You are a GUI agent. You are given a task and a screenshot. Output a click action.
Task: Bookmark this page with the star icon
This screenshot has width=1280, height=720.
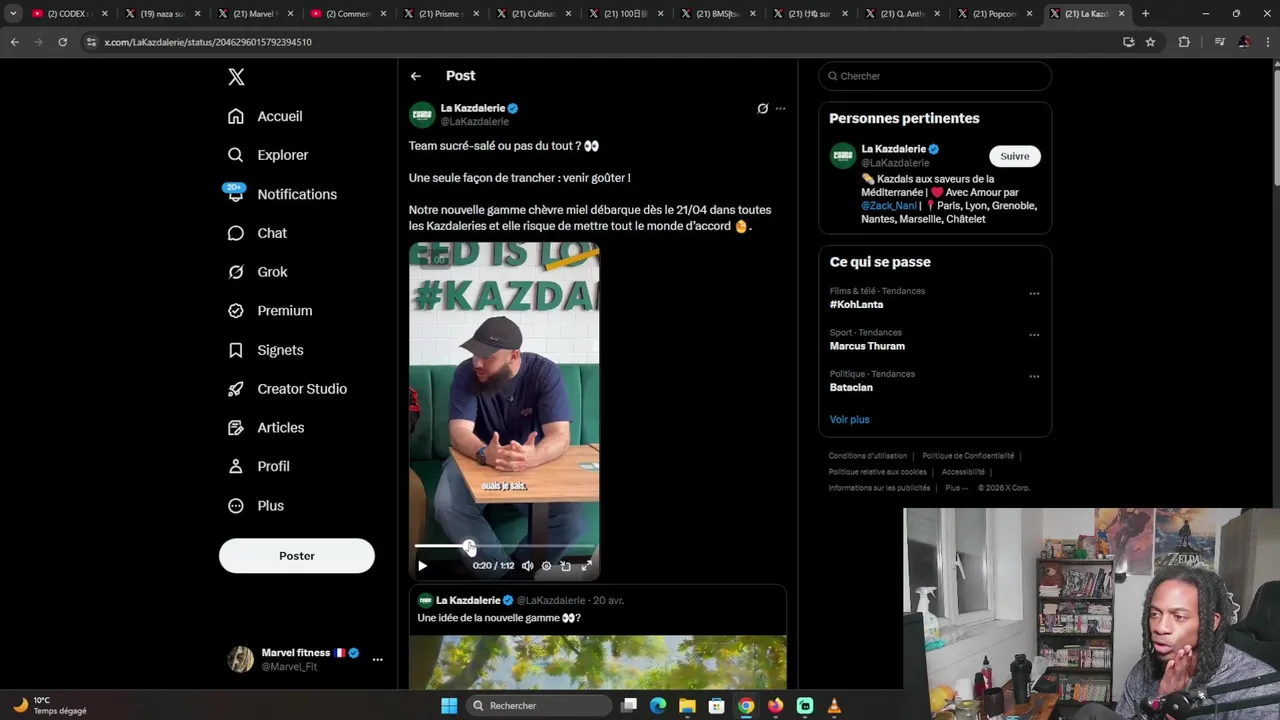click(1150, 42)
